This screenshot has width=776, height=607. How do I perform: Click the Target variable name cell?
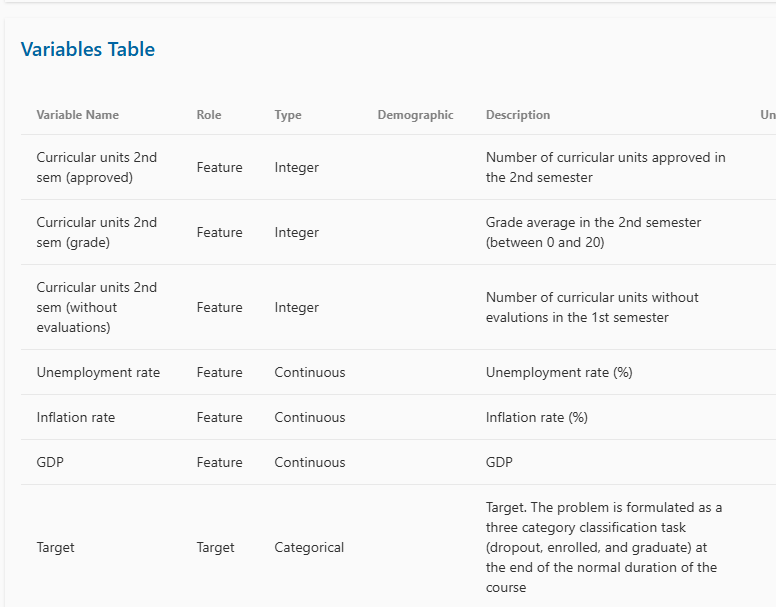click(x=56, y=547)
